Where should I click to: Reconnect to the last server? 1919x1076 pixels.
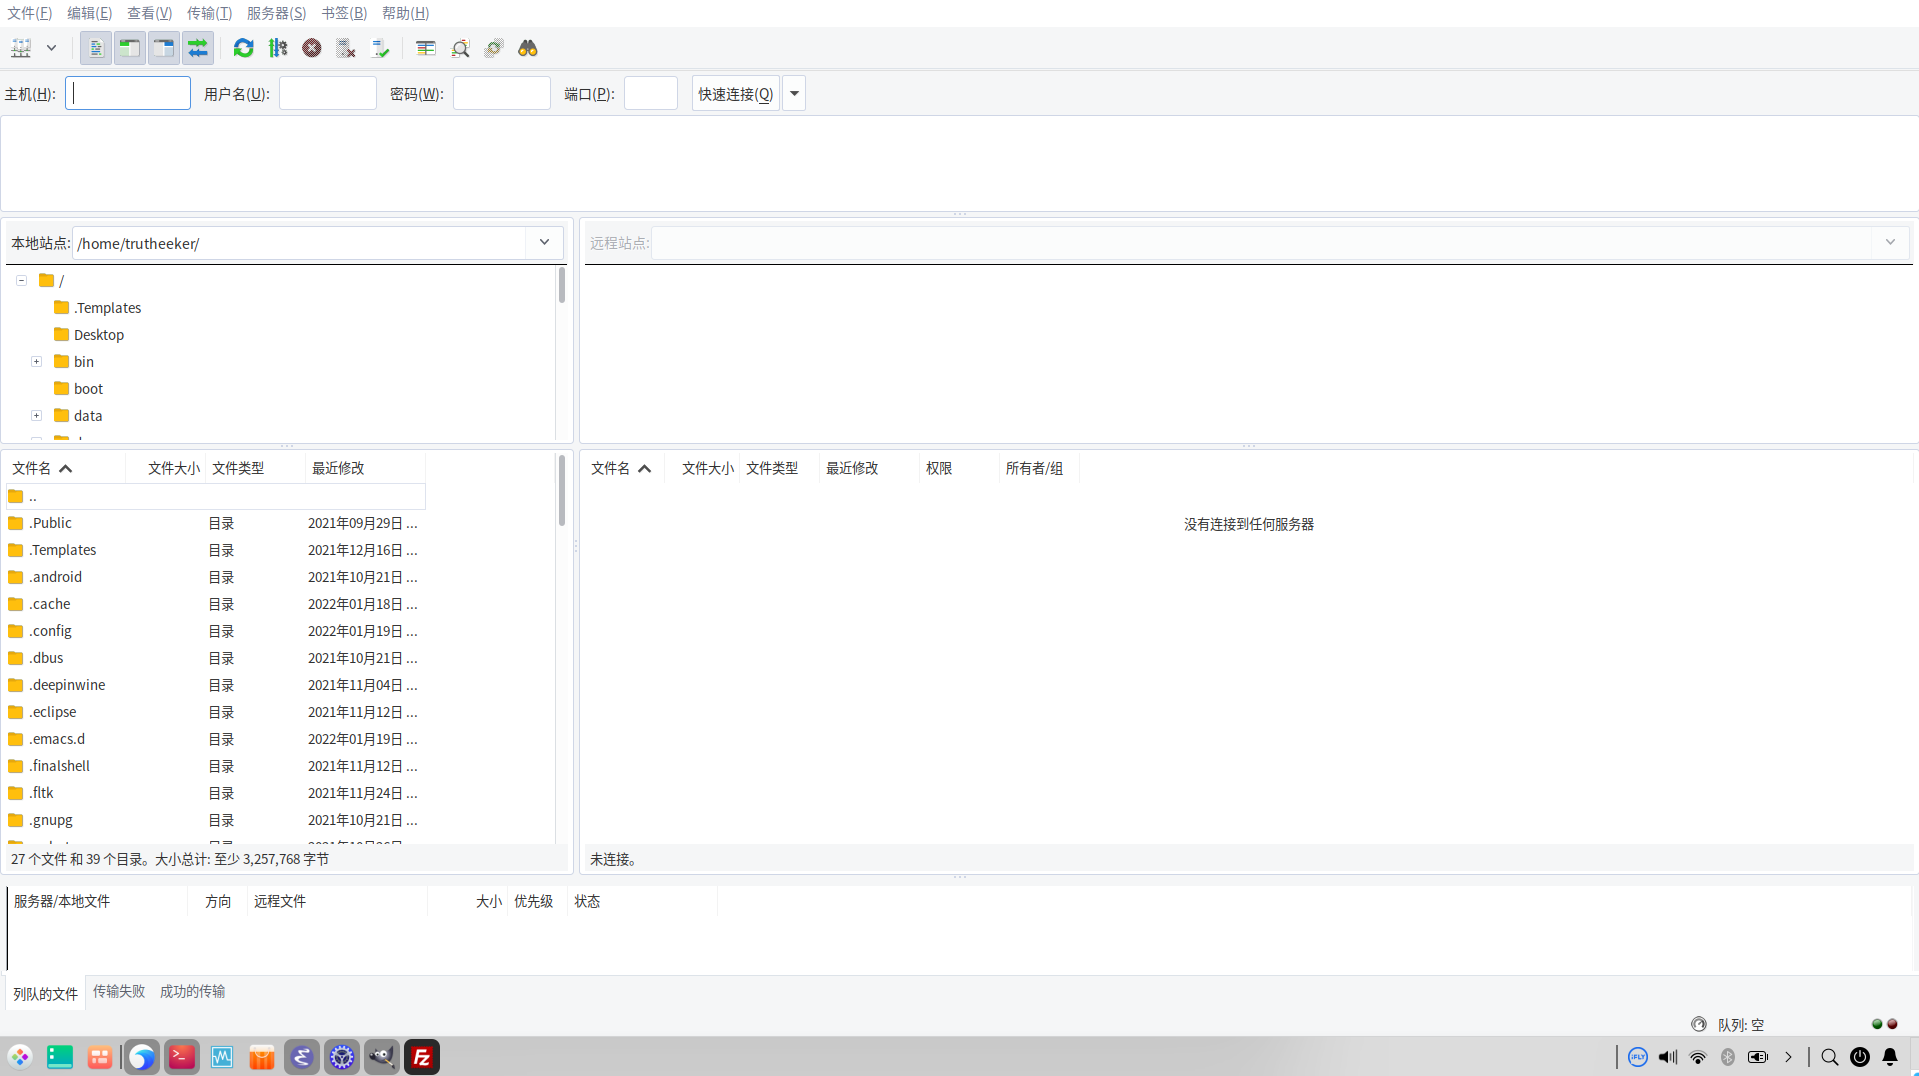click(x=380, y=48)
